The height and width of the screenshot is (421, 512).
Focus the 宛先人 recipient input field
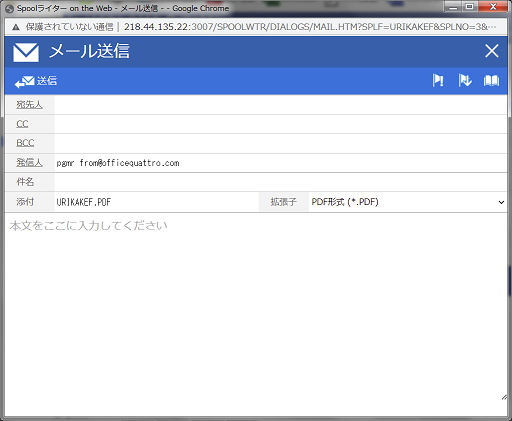[x=281, y=105]
